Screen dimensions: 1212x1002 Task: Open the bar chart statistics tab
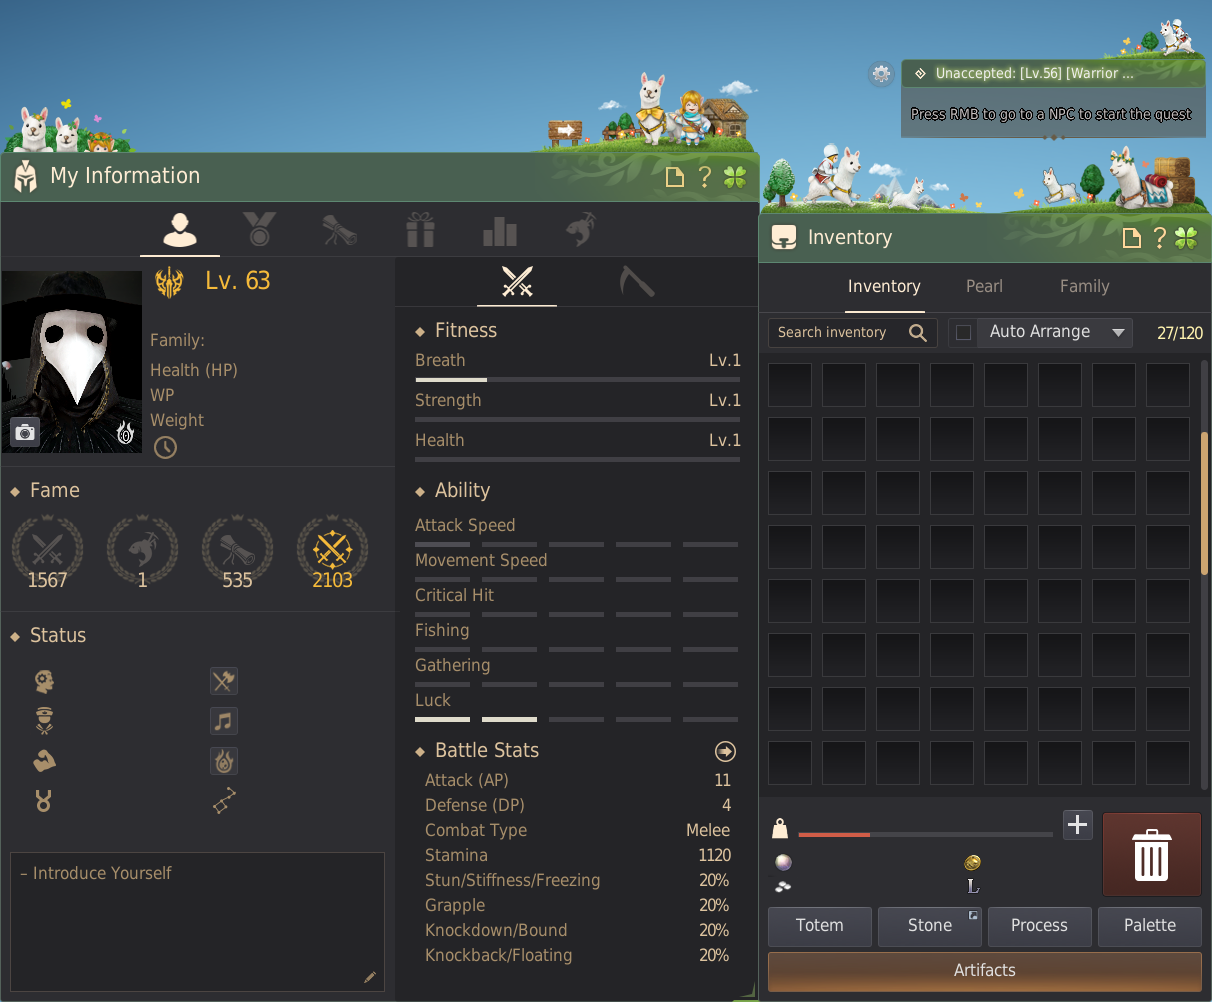click(500, 230)
